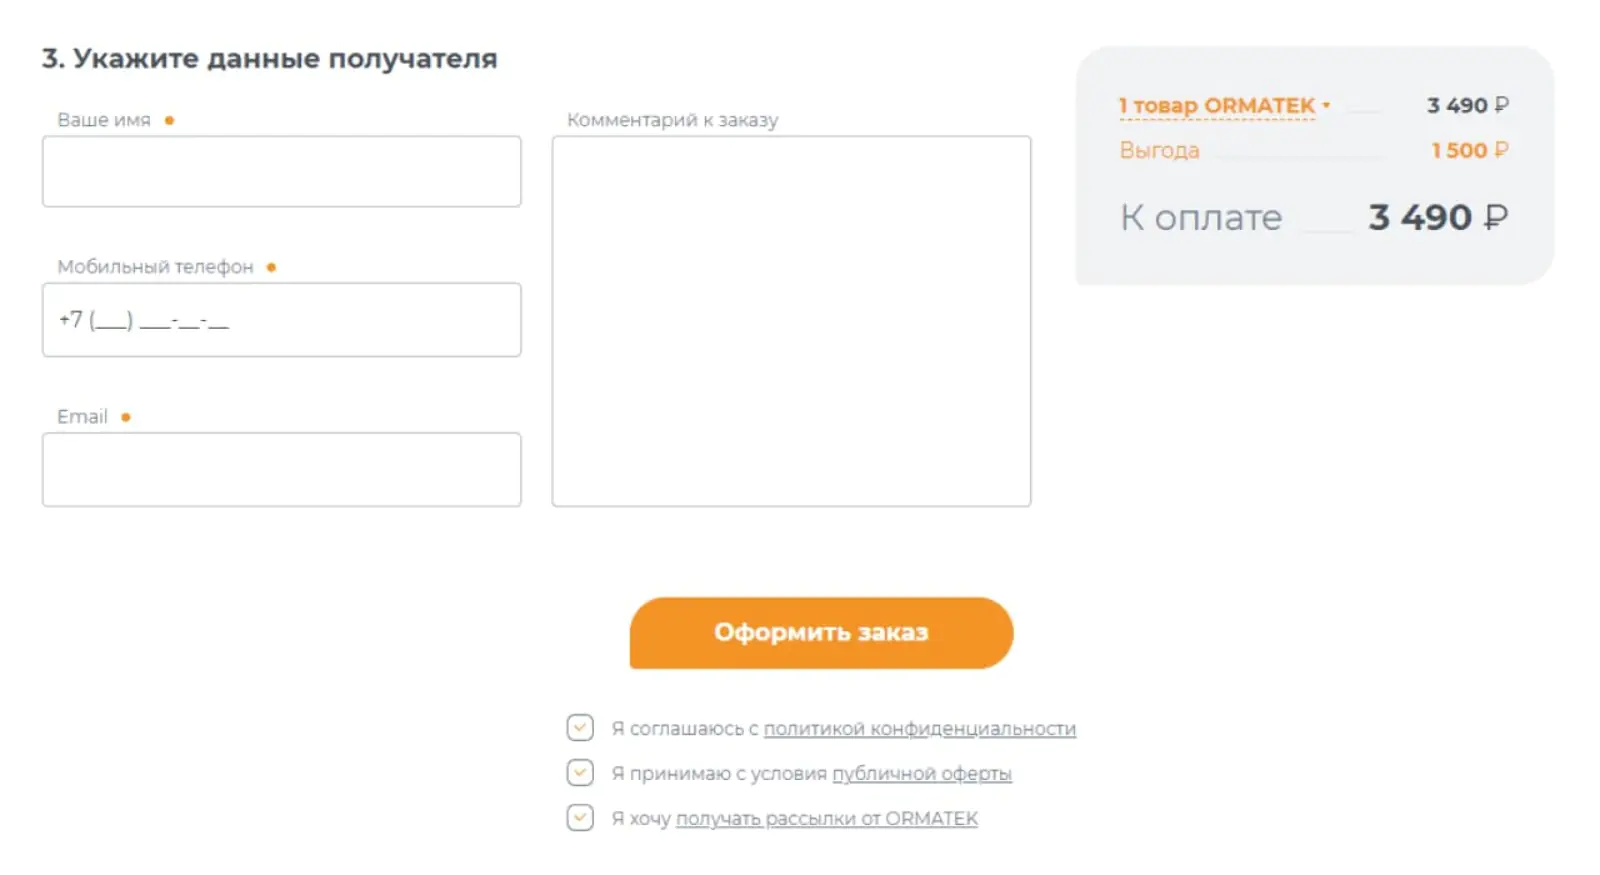Click inside the Комментарий к заказу textarea

[x=791, y=321]
